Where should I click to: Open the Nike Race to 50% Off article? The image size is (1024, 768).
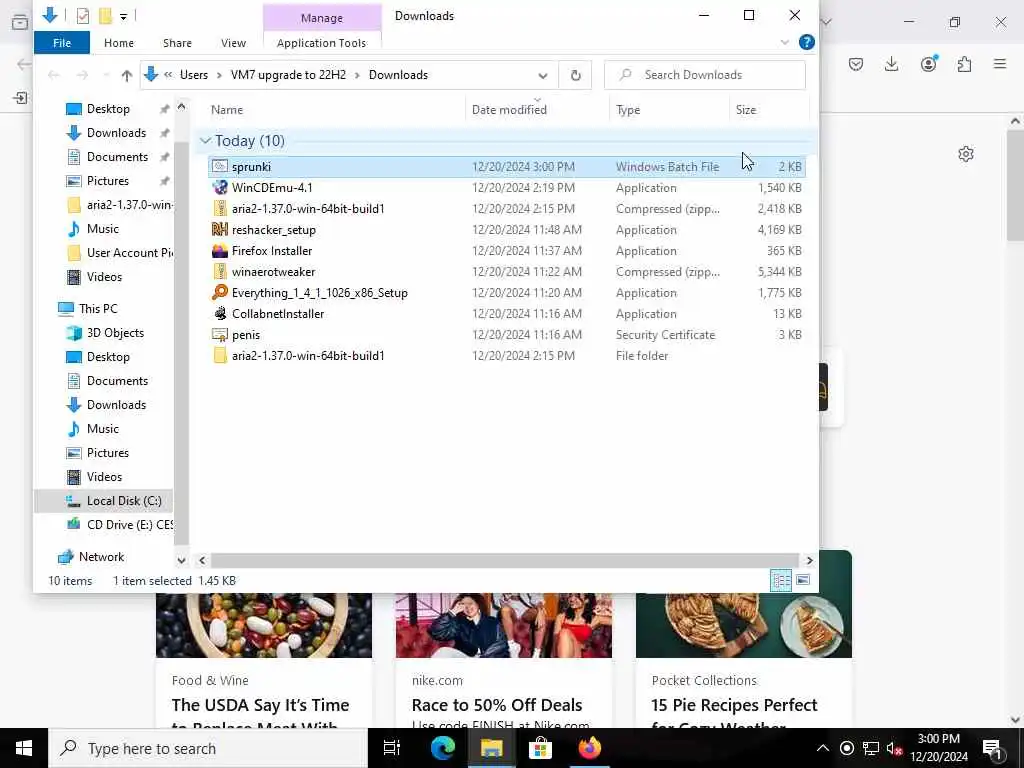click(496, 705)
